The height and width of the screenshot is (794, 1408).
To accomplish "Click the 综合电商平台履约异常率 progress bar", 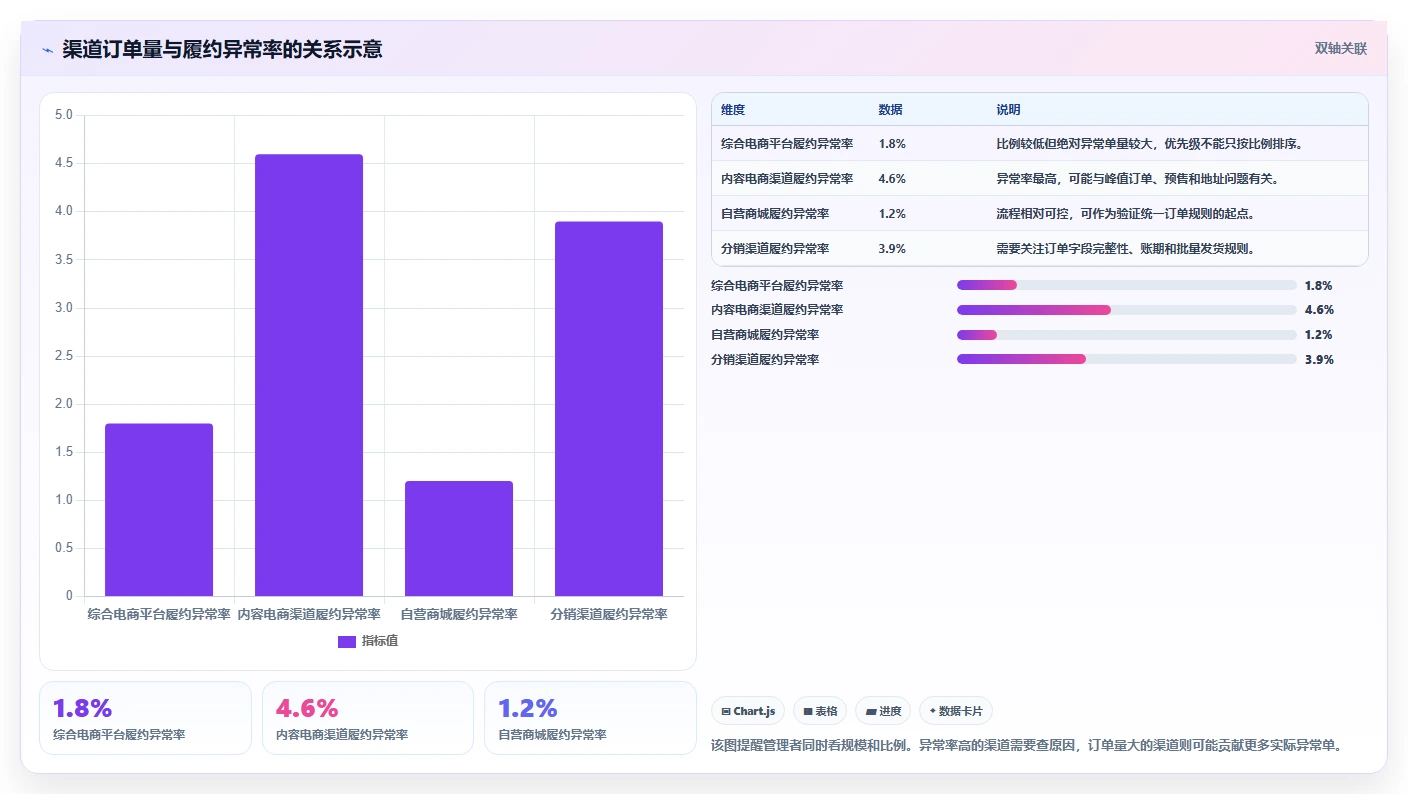I will 1127,285.
